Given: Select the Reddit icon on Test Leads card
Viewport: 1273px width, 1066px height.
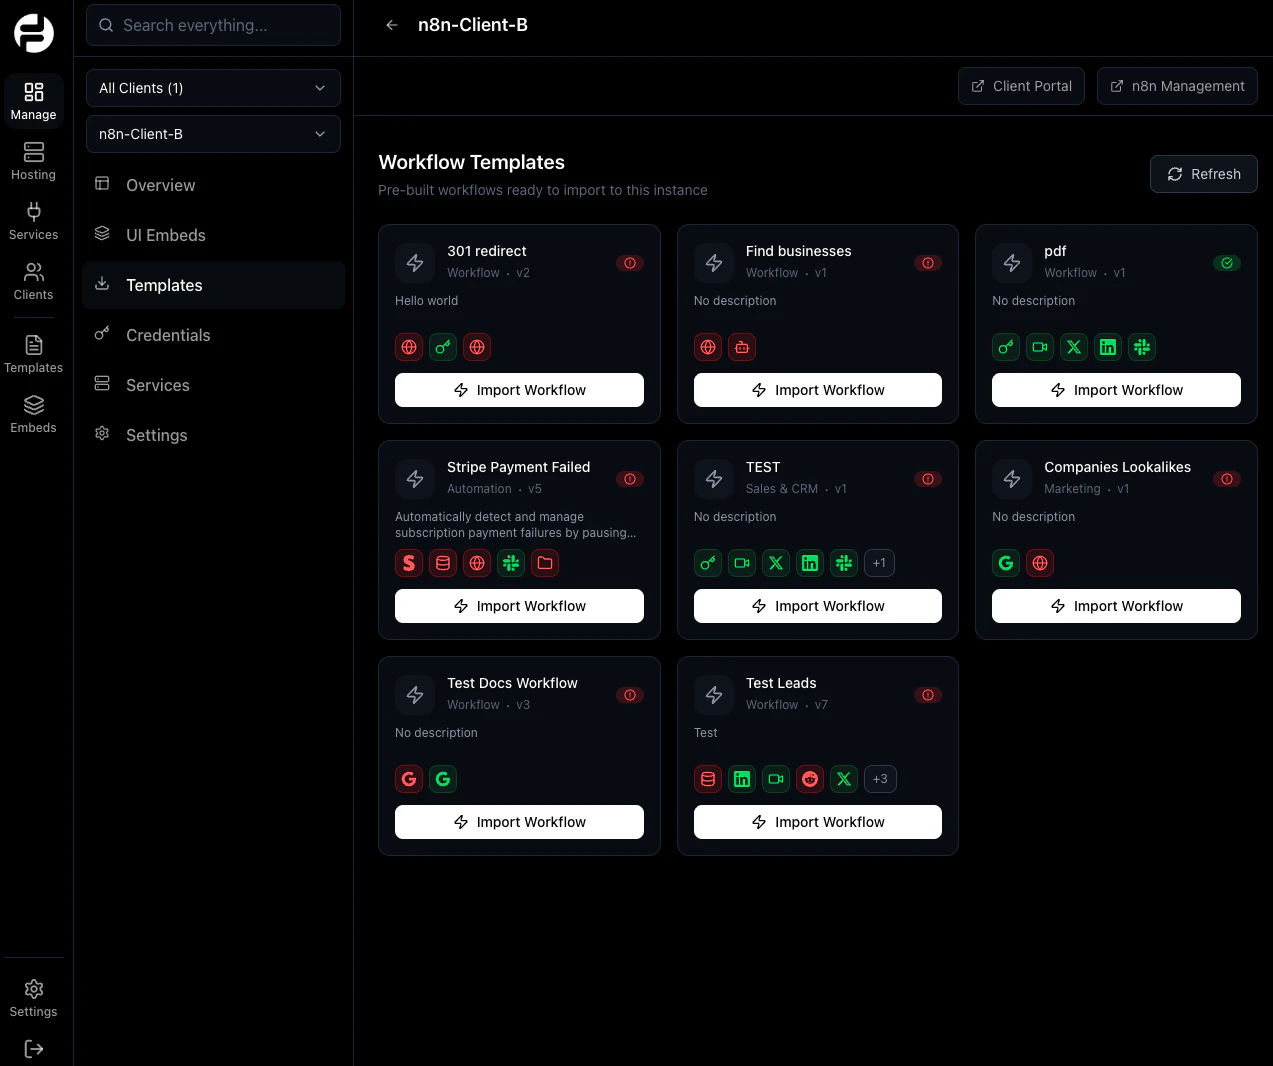Looking at the screenshot, I should point(810,779).
